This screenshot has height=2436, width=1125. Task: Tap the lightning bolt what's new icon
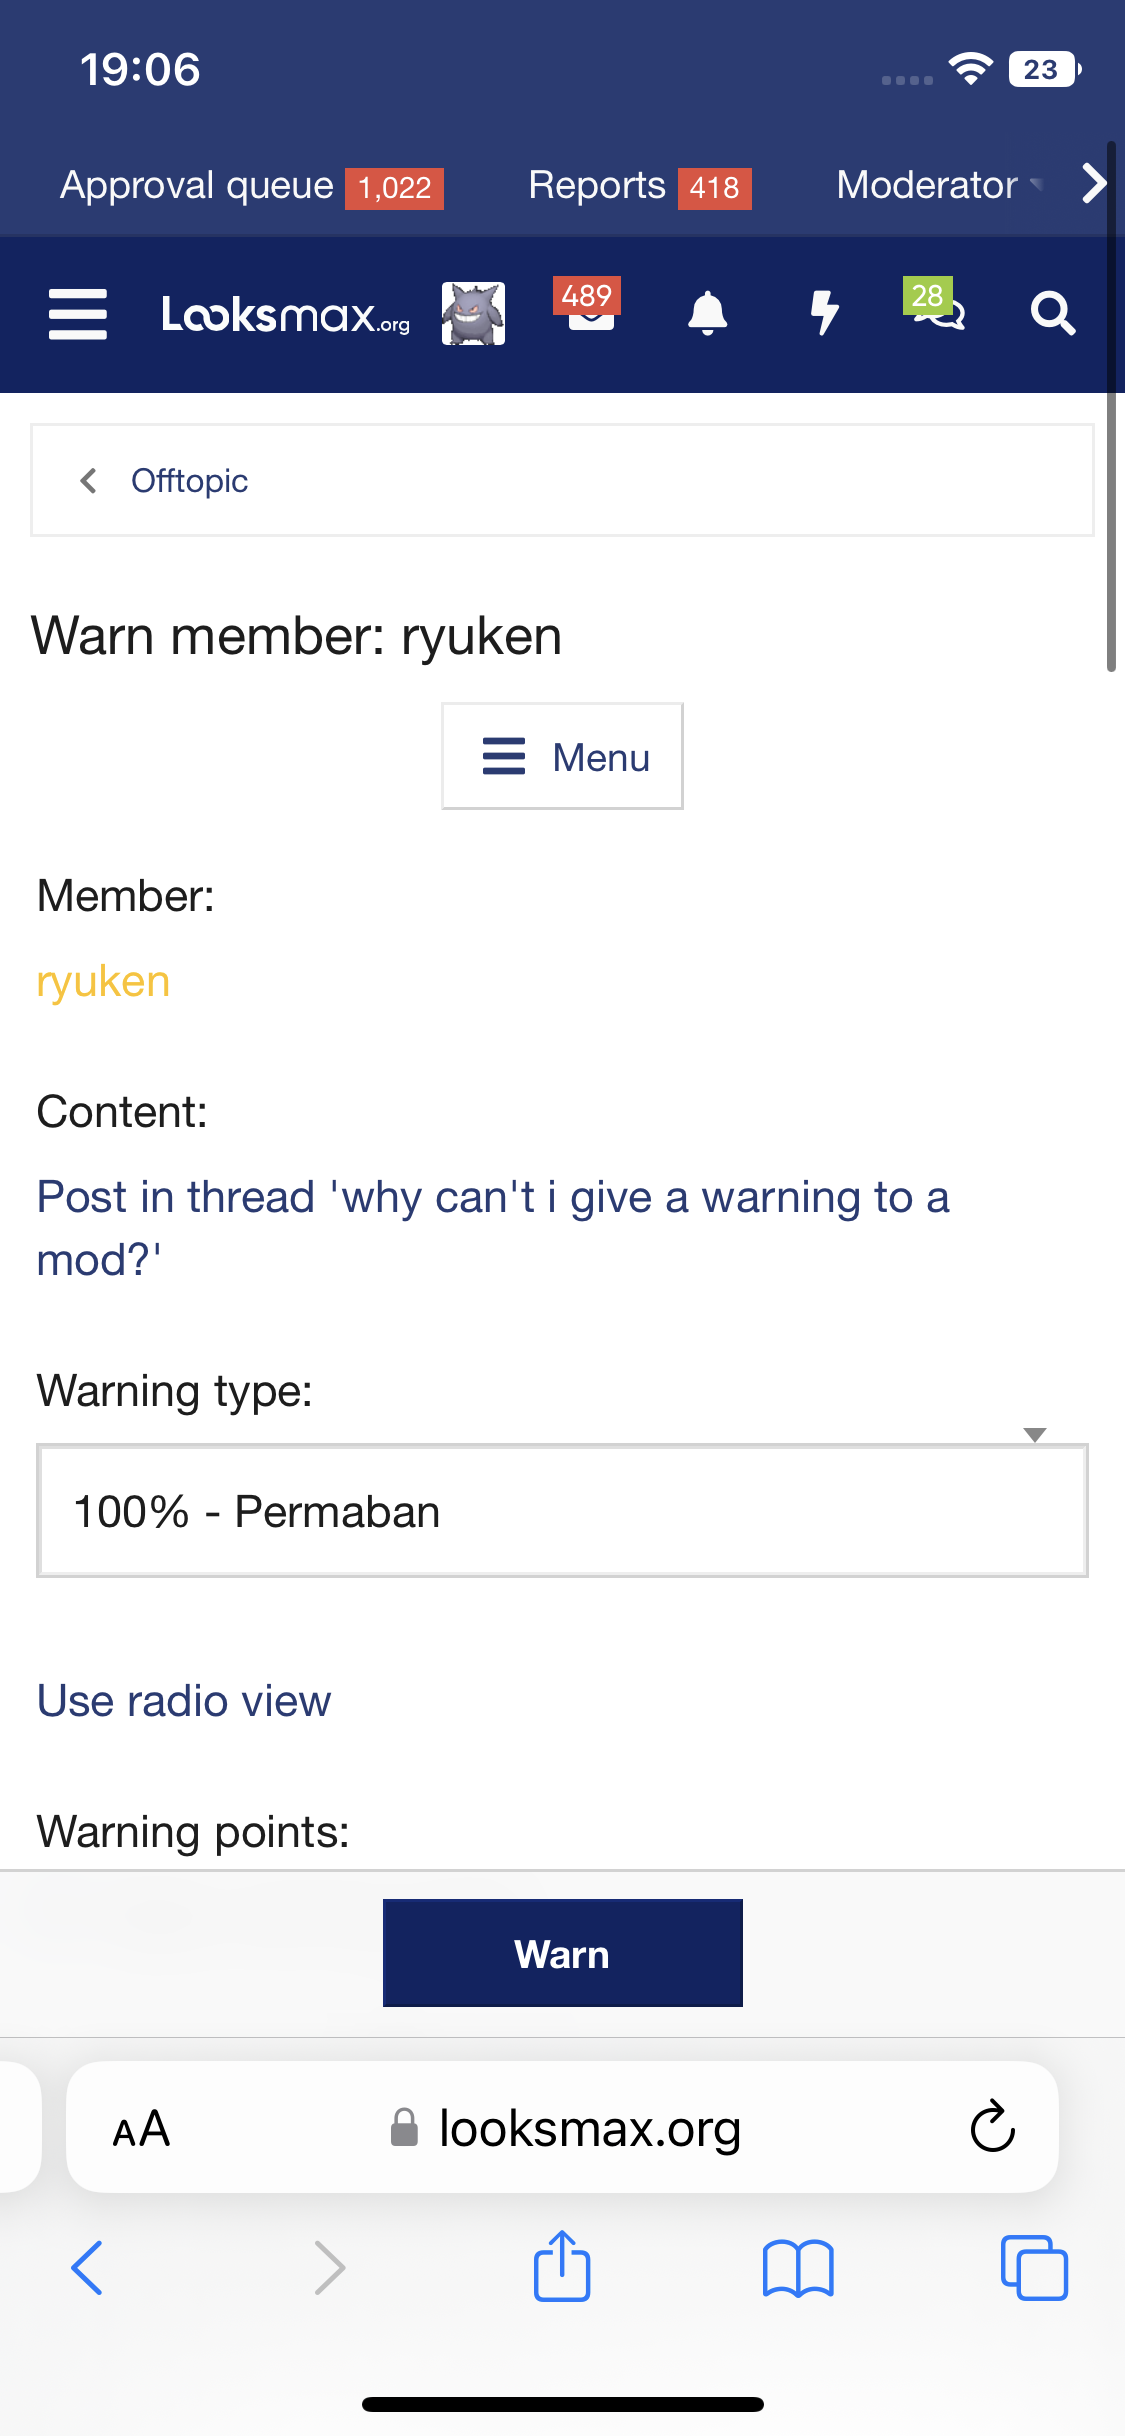point(824,314)
